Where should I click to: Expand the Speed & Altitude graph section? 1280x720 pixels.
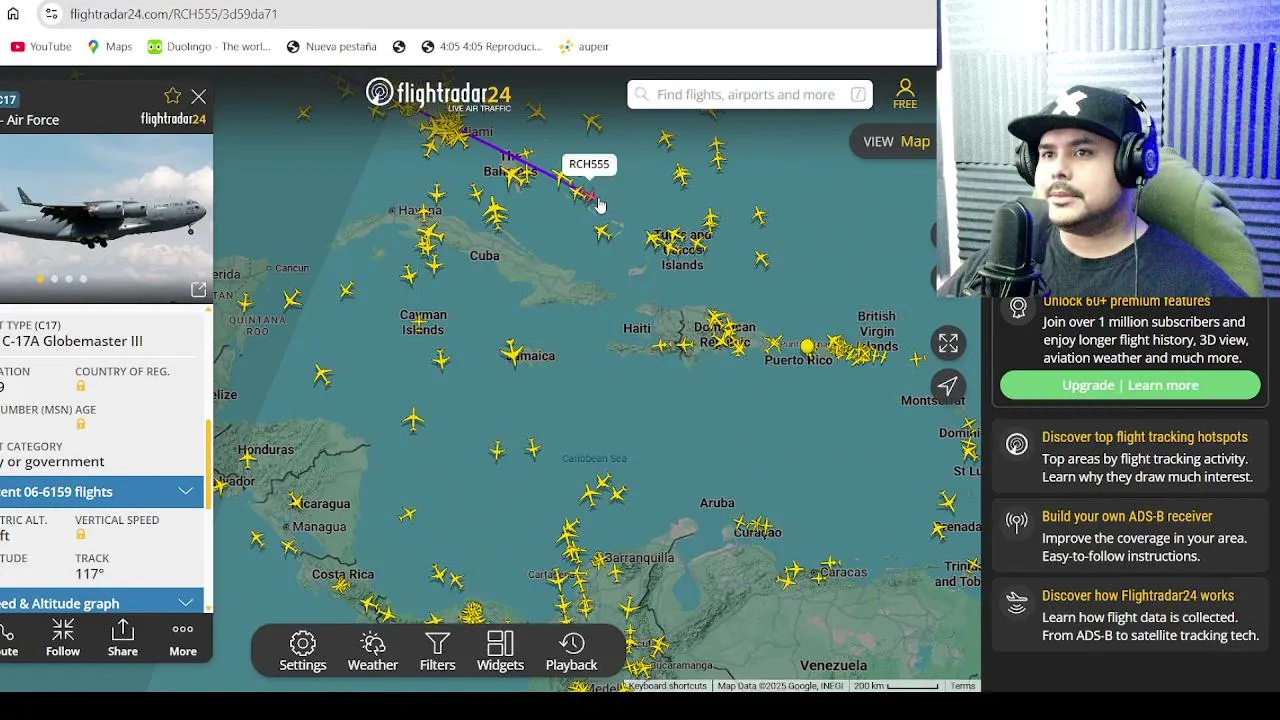point(101,603)
